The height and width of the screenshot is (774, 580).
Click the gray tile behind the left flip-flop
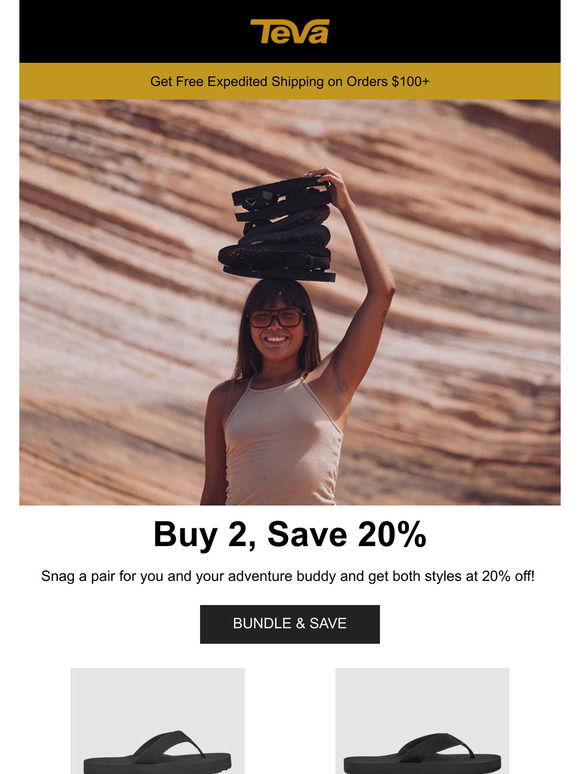[x=157, y=696]
